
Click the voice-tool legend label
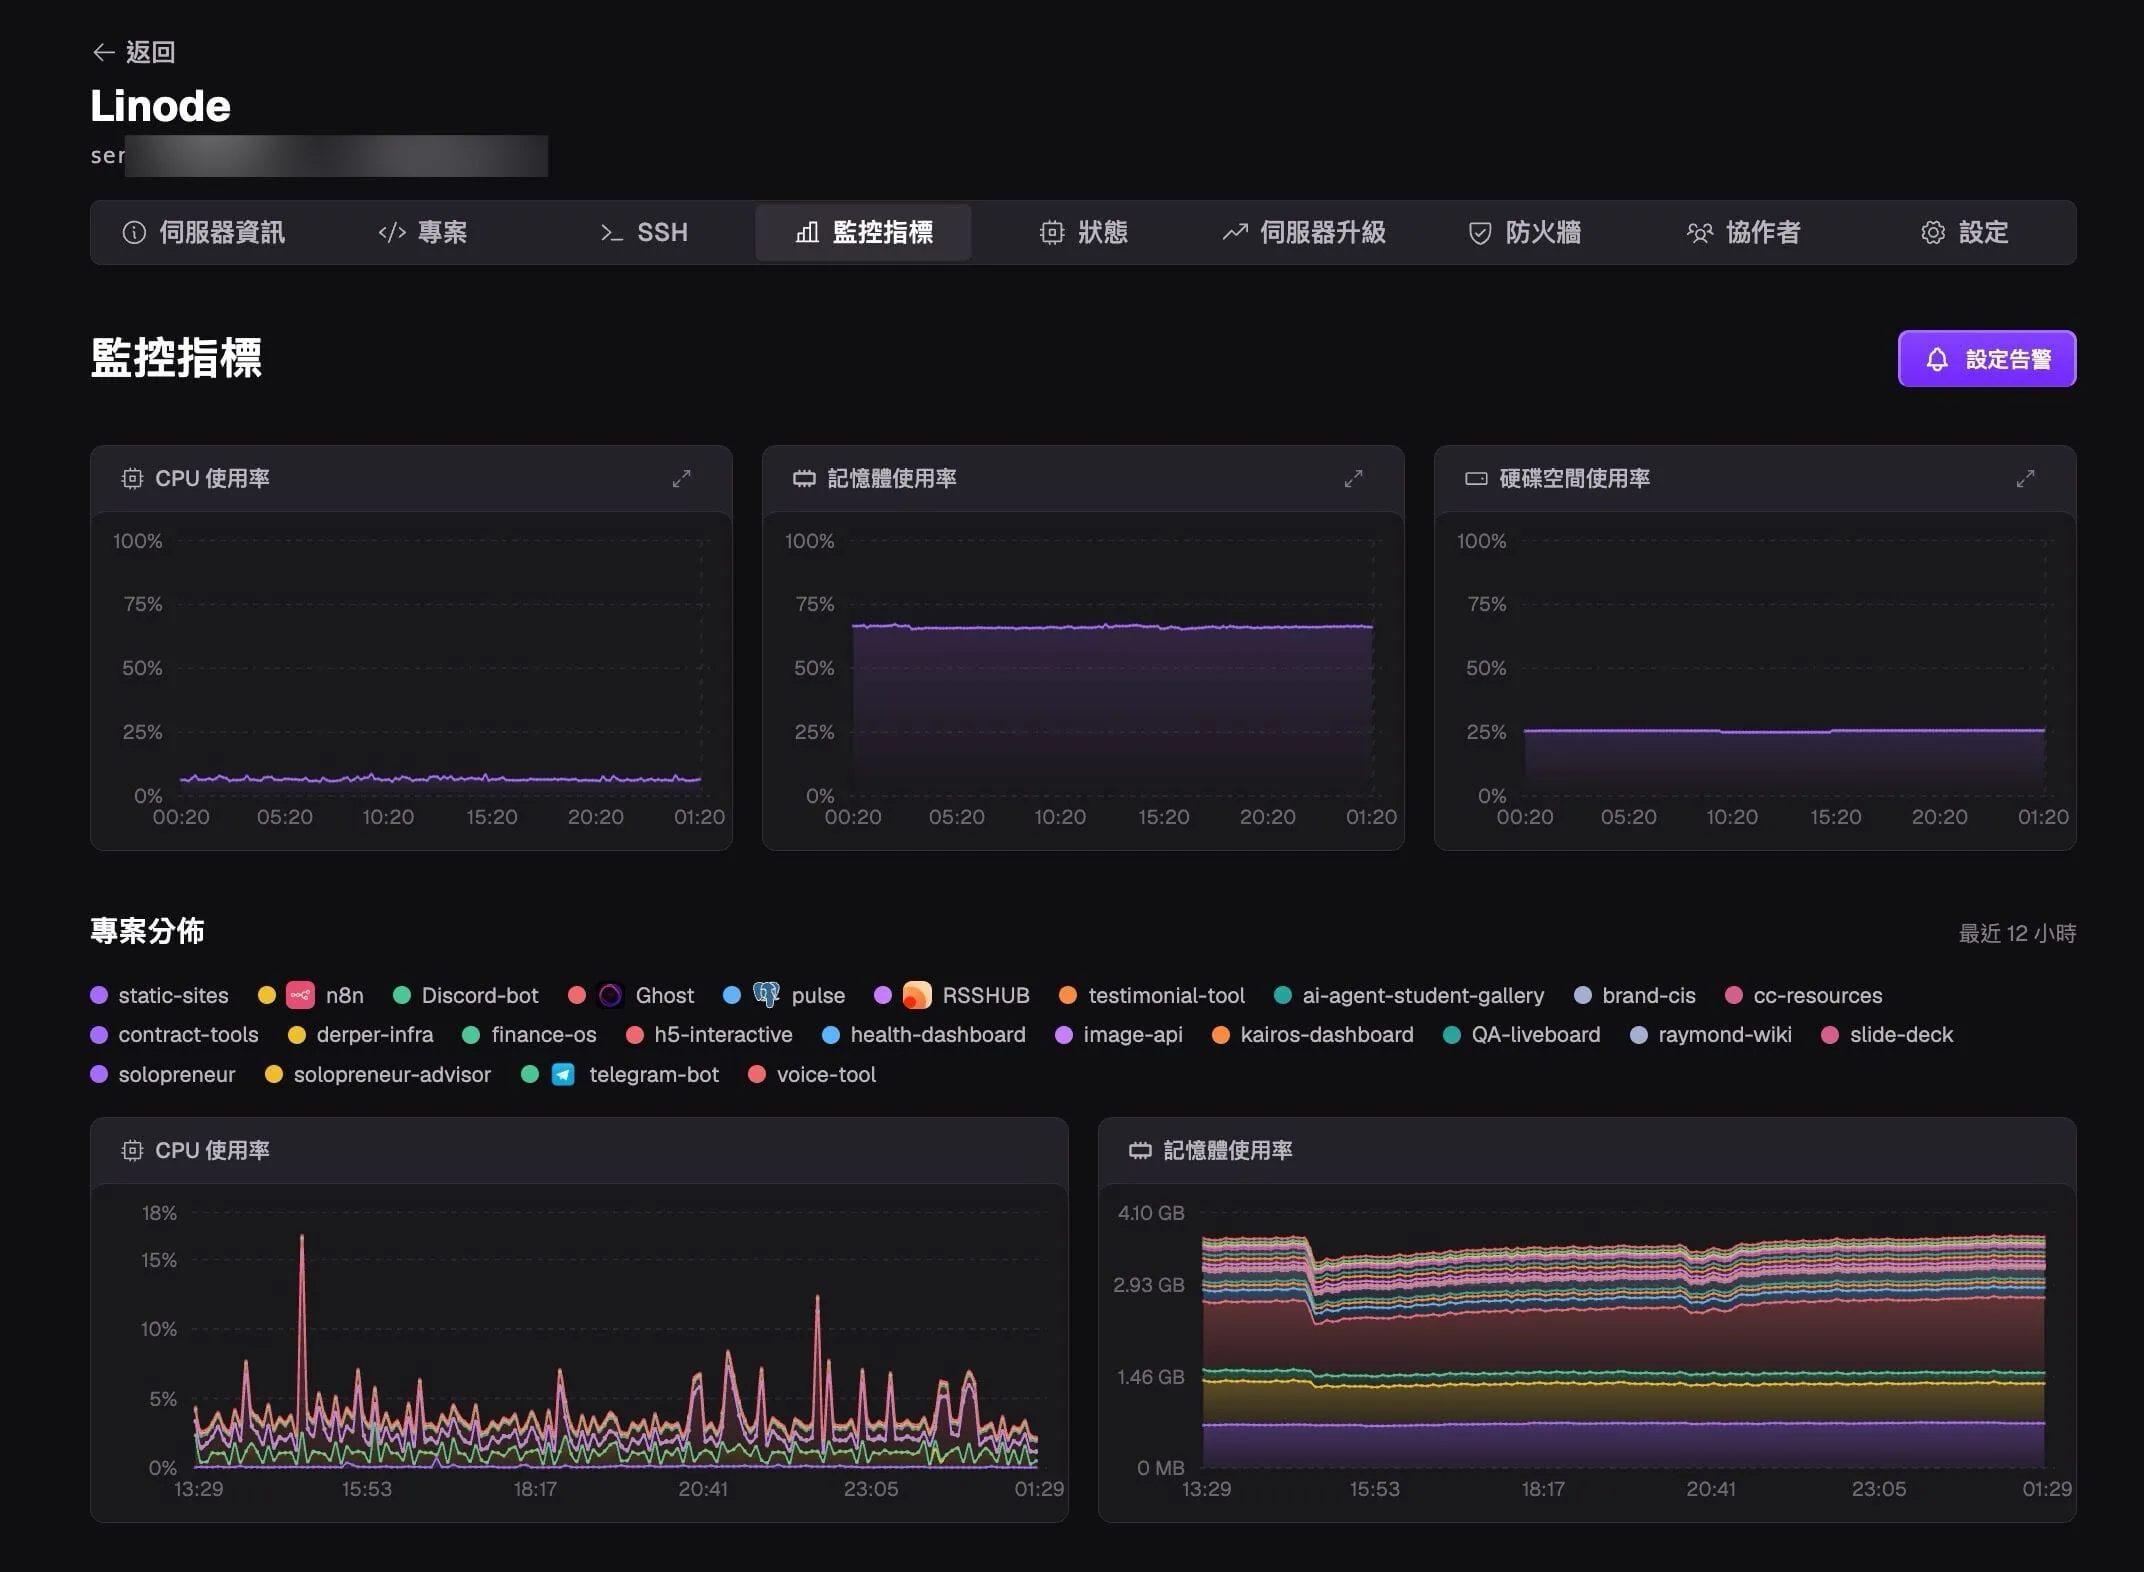pos(826,1074)
